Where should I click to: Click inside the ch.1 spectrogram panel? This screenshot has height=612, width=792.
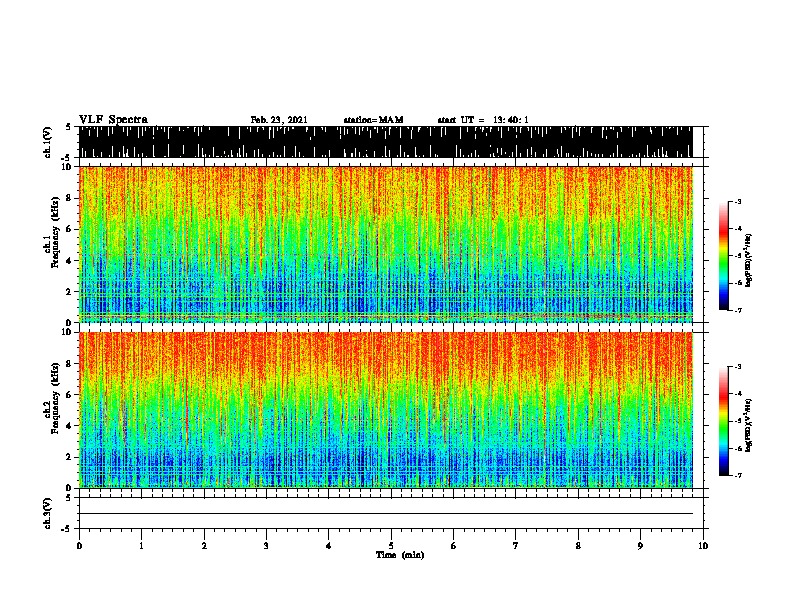(386, 244)
